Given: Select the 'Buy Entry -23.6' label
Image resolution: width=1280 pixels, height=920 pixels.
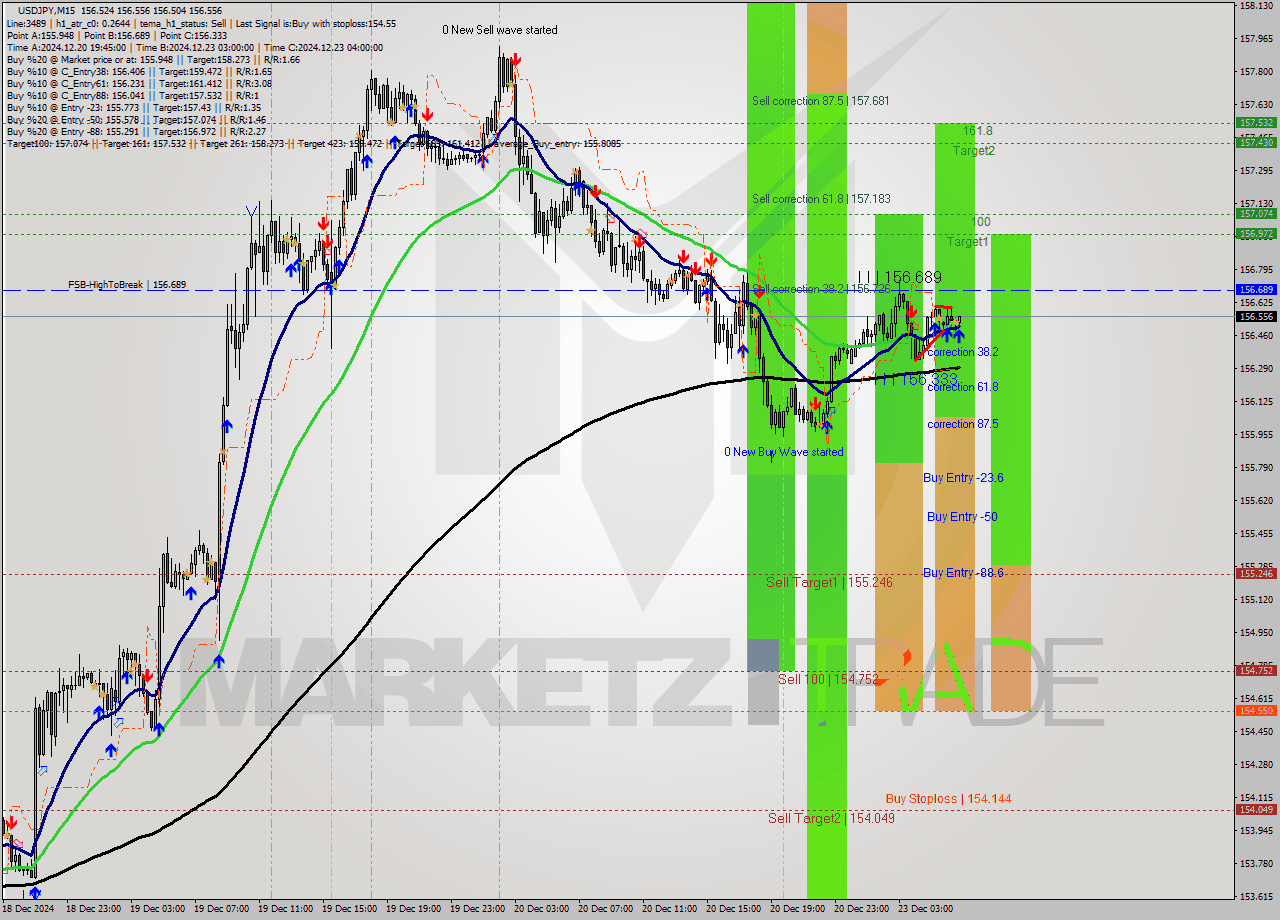Looking at the screenshot, I should pyautogui.click(x=963, y=478).
